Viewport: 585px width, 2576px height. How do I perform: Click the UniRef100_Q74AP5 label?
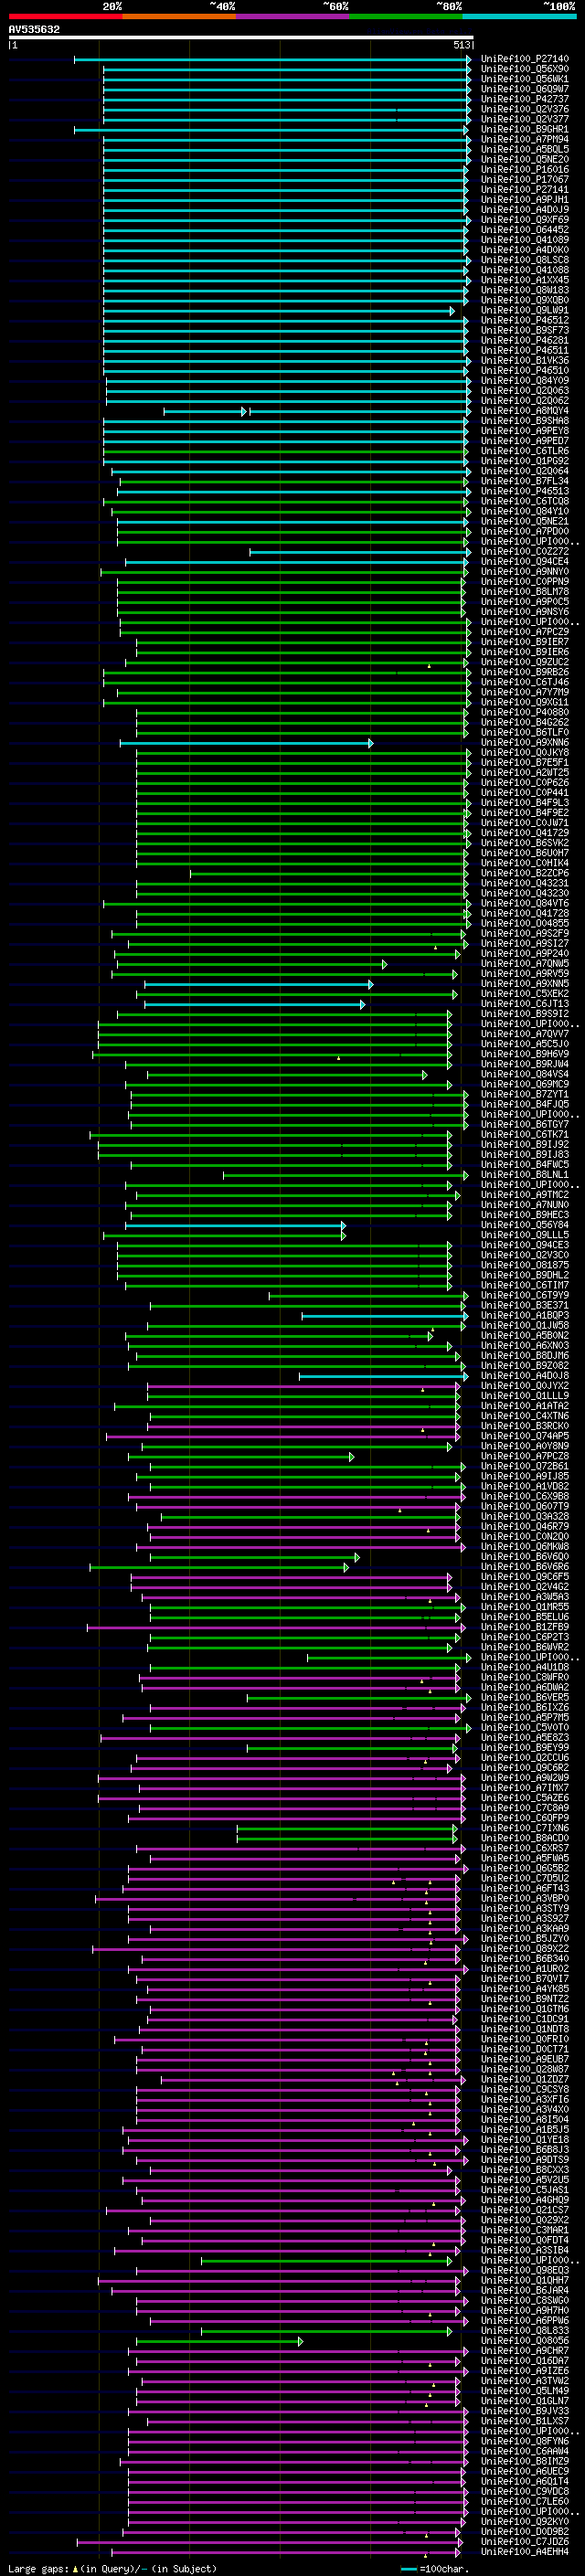524,1436
